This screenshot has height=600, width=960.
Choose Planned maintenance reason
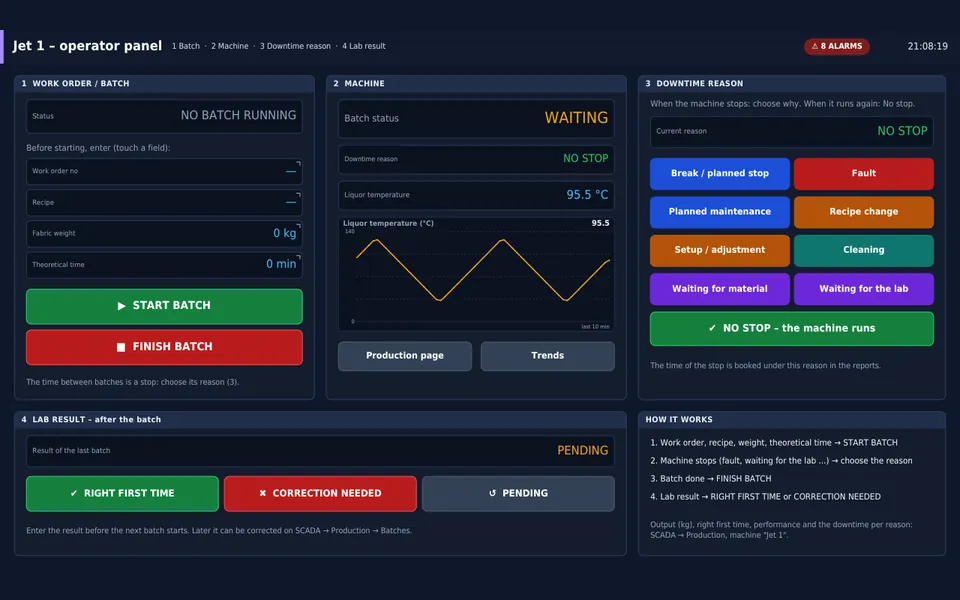tap(719, 212)
